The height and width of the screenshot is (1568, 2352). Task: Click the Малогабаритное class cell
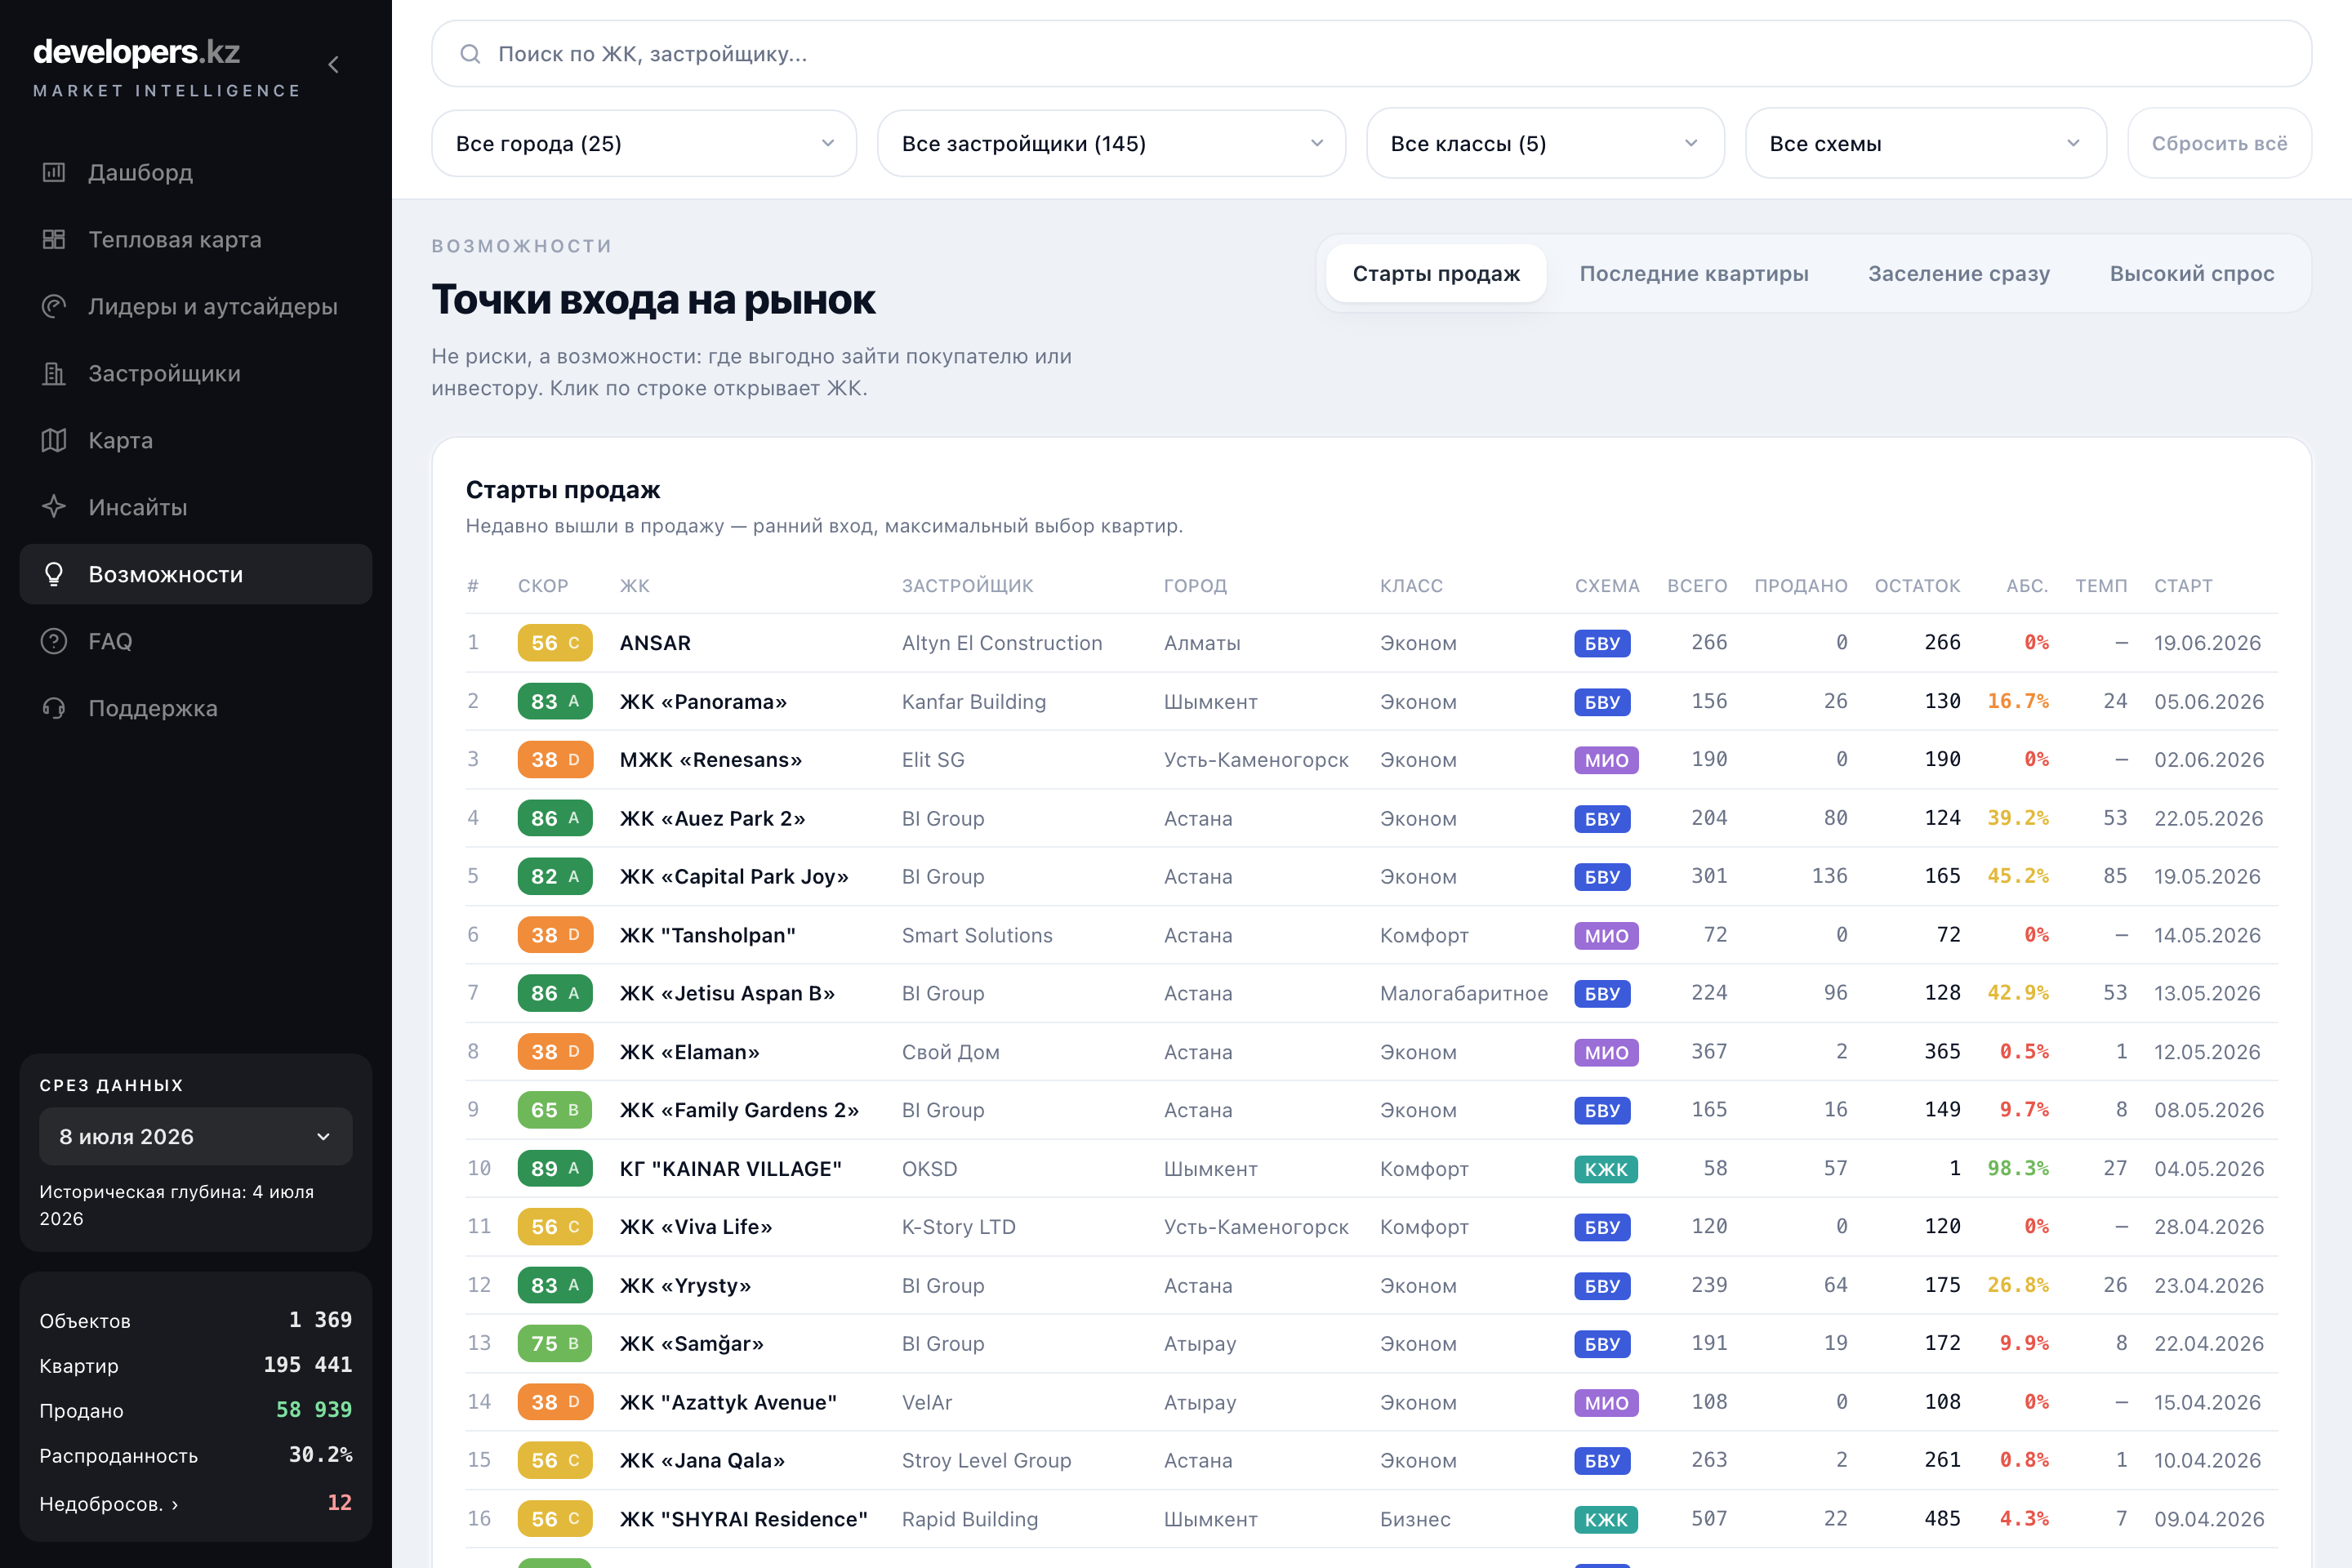point(1464,993)
